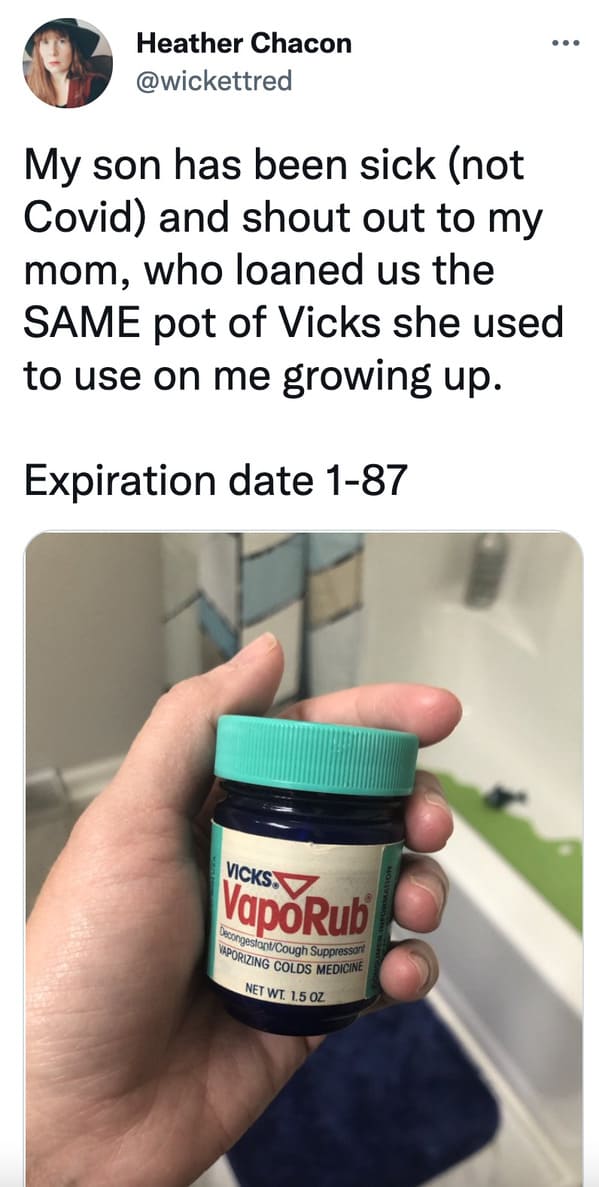Open the attached Vicks jar photo
This screenshot has height=1187, width=599.
pos(304,859)
